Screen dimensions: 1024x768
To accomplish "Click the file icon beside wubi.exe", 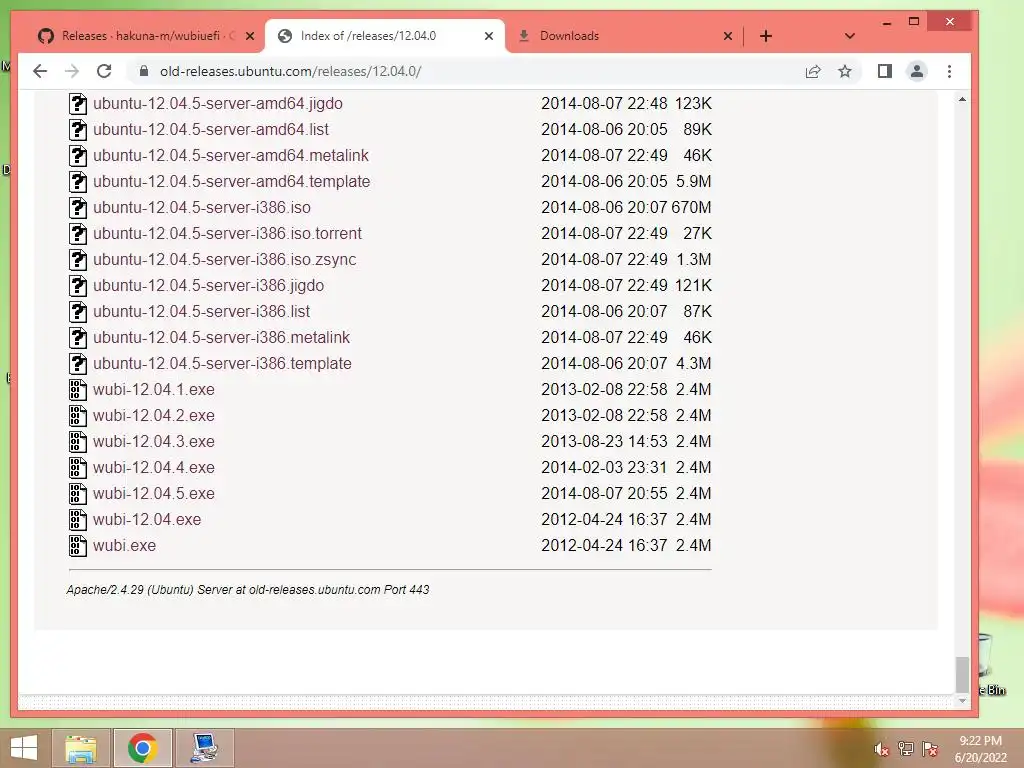I will [78, 545].
